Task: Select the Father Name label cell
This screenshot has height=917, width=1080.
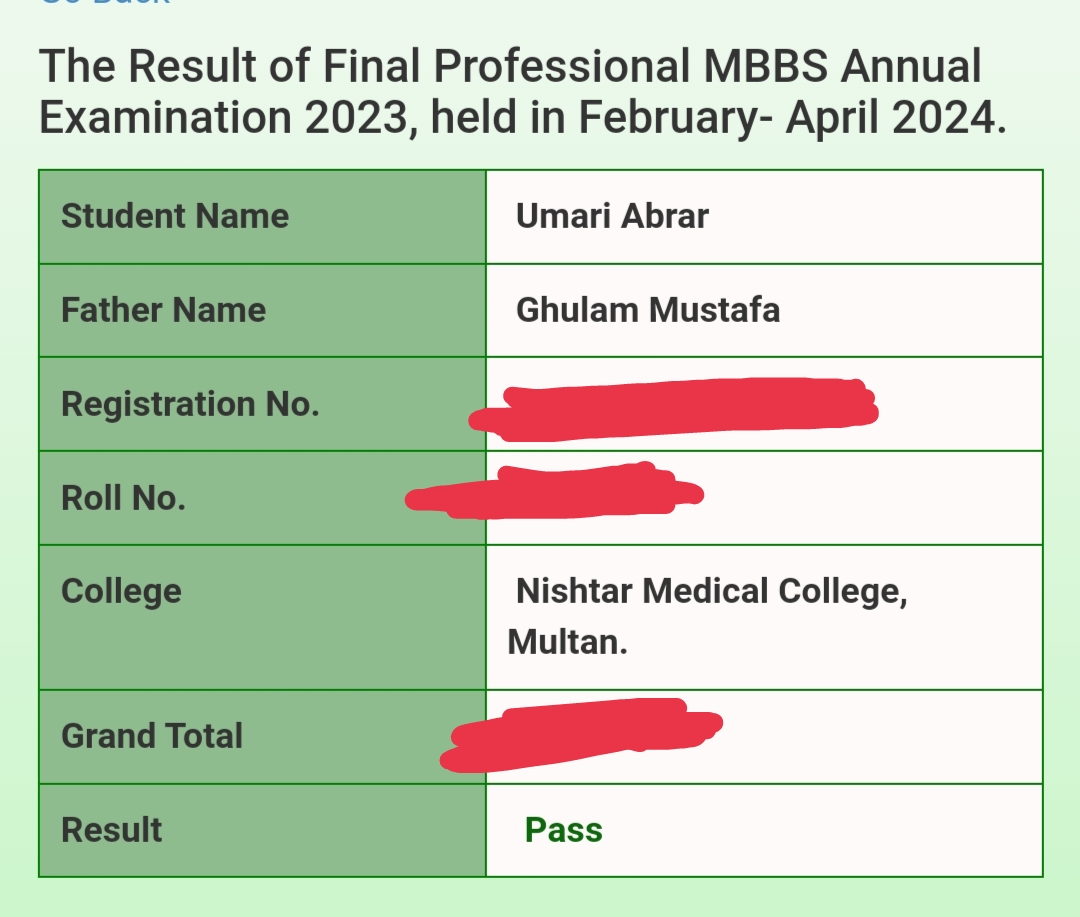Action: 262,310
